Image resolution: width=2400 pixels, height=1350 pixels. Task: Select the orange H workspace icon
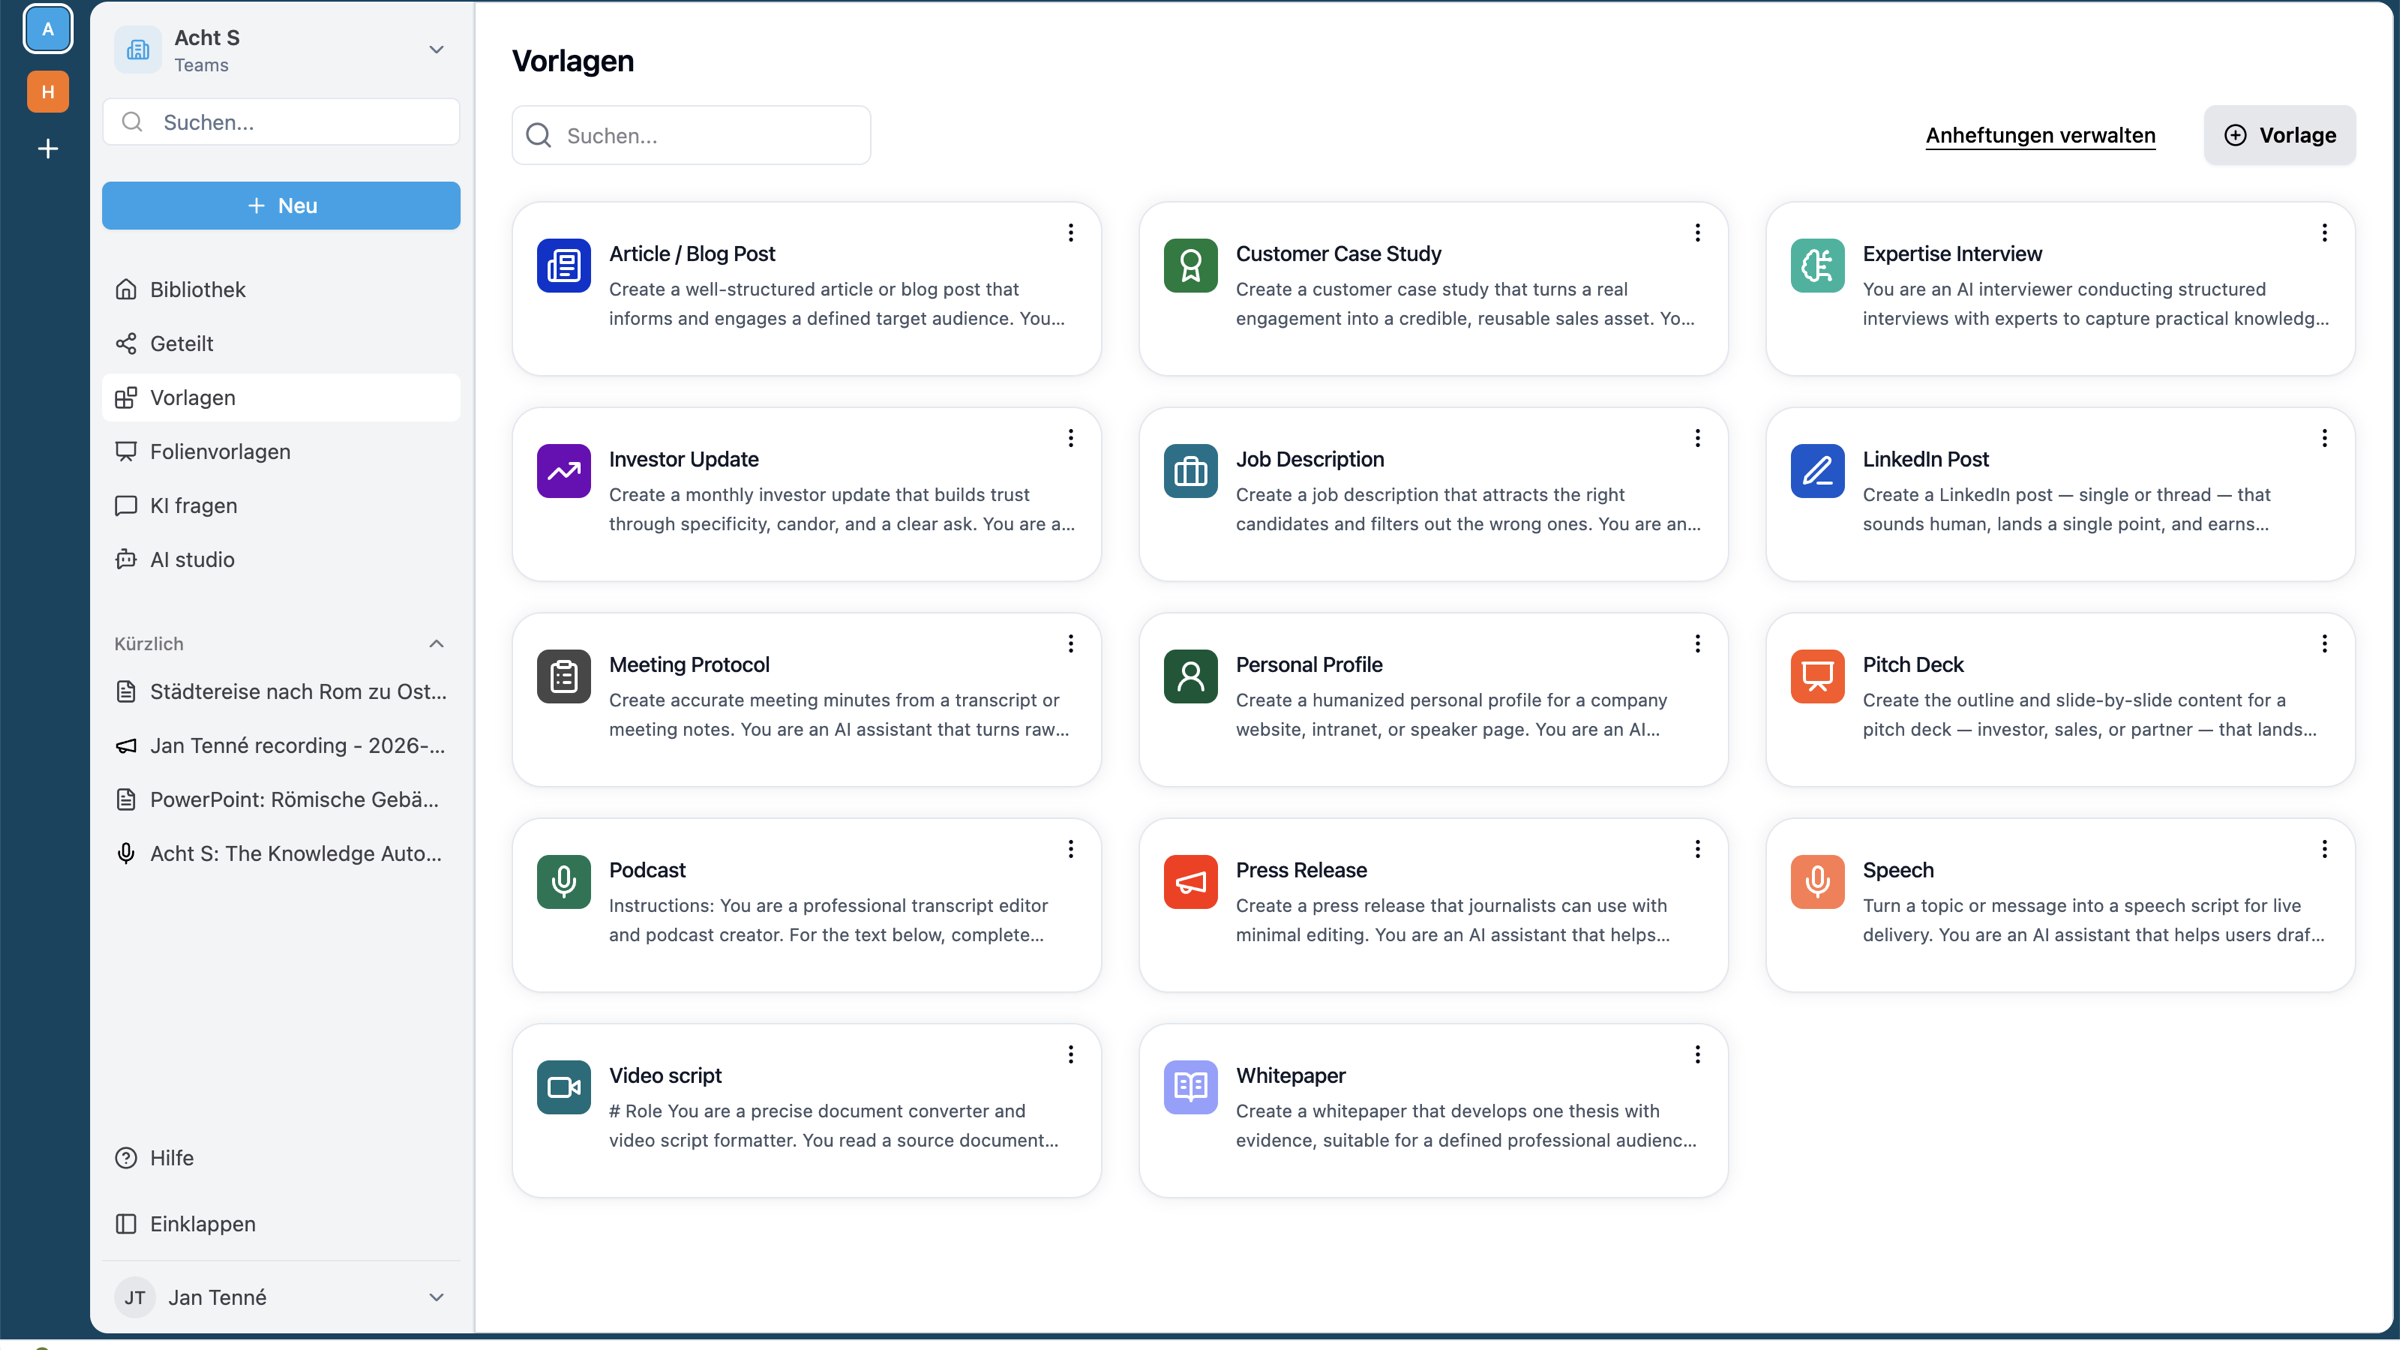47,92
